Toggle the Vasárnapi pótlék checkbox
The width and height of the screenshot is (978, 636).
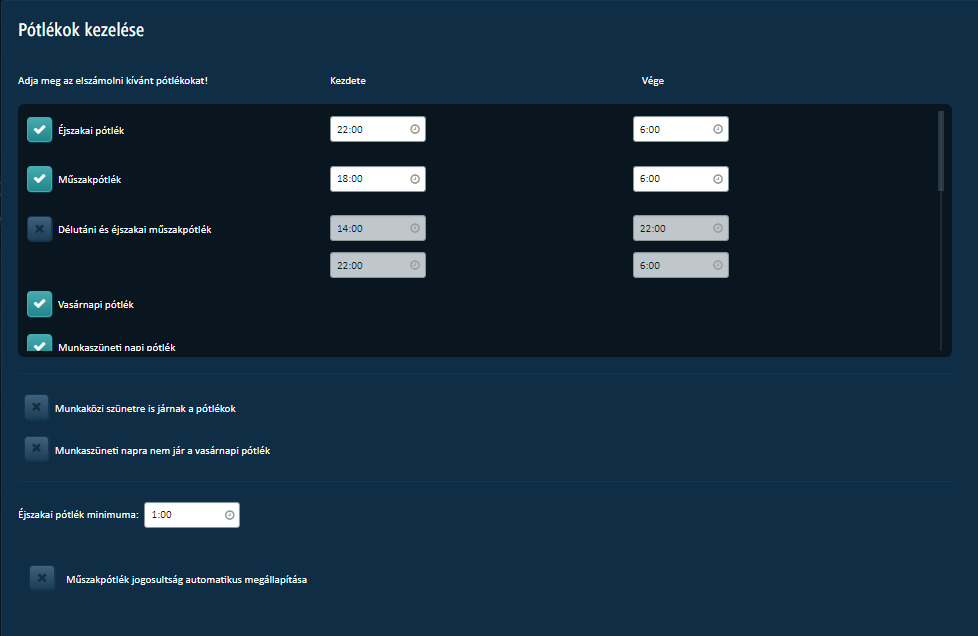coord(39,304)
